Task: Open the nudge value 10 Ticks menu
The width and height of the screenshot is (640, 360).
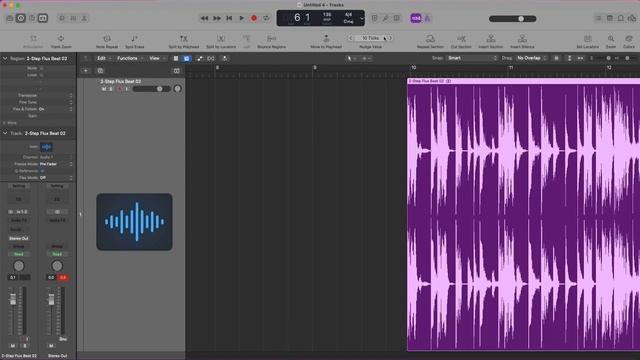Action: pos(371,38)
